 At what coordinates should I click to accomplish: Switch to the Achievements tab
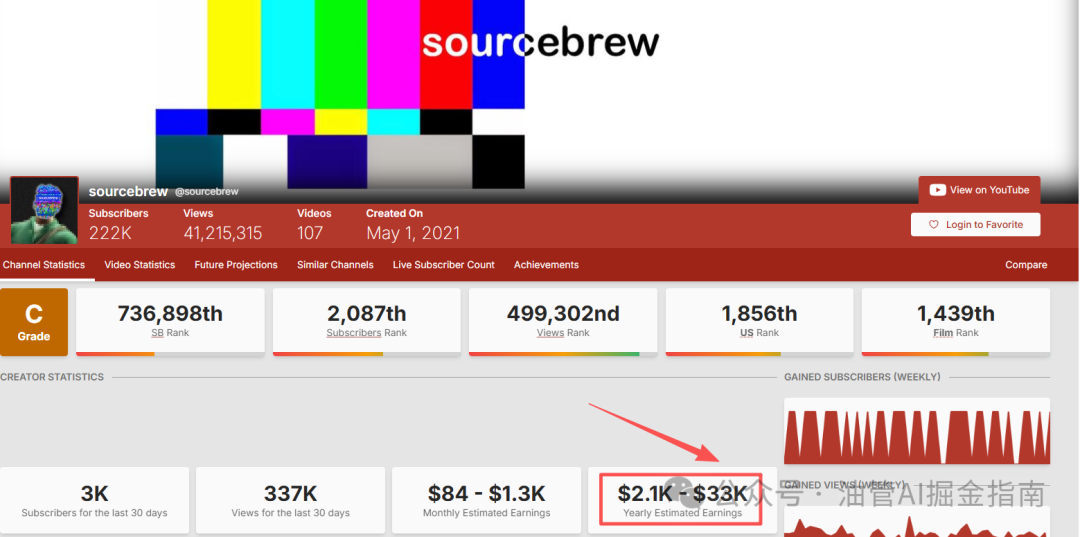pyautogui.click(x=546, y=264)
